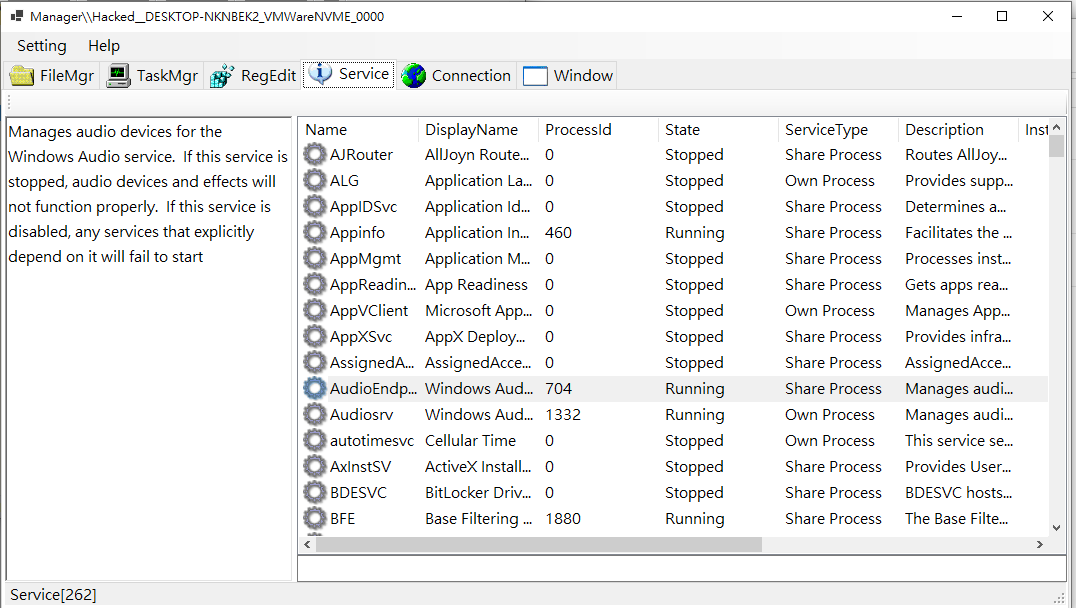Sort by ProcessId column header
Screen dimensions: 1076x608
click(x=598, y=130)
